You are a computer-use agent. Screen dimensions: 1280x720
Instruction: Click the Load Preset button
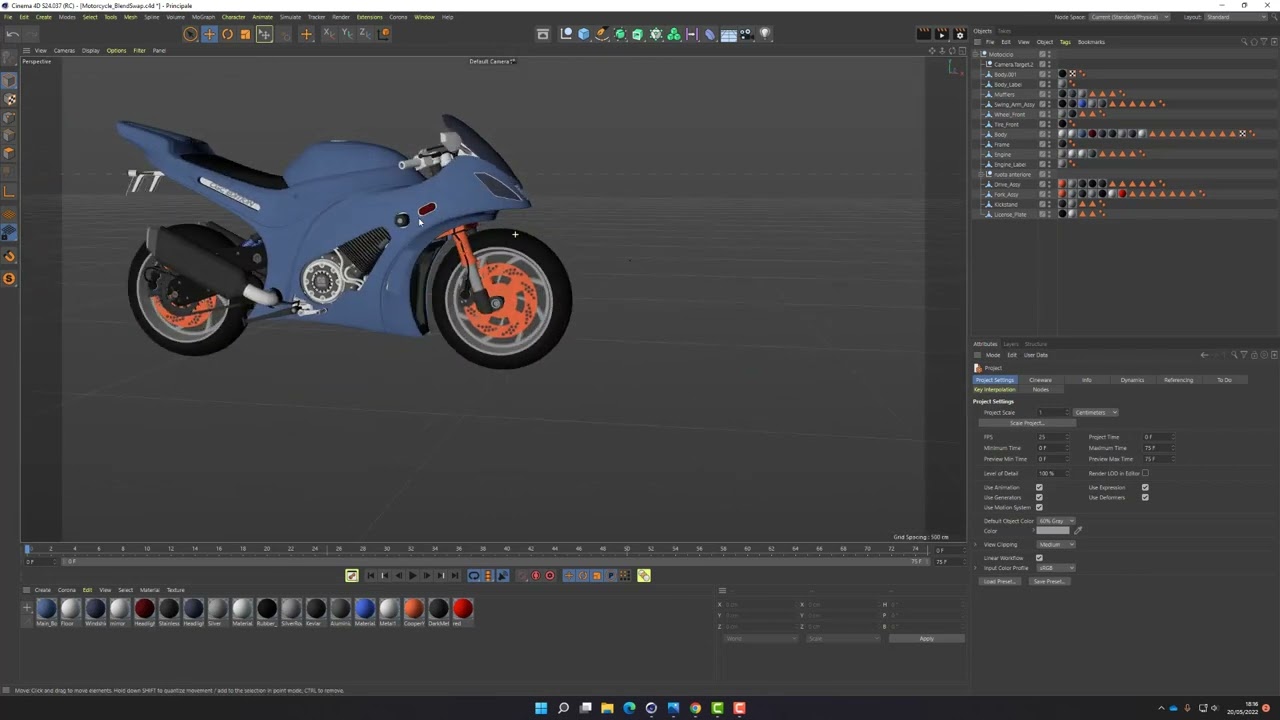click(x=999, y=581)
